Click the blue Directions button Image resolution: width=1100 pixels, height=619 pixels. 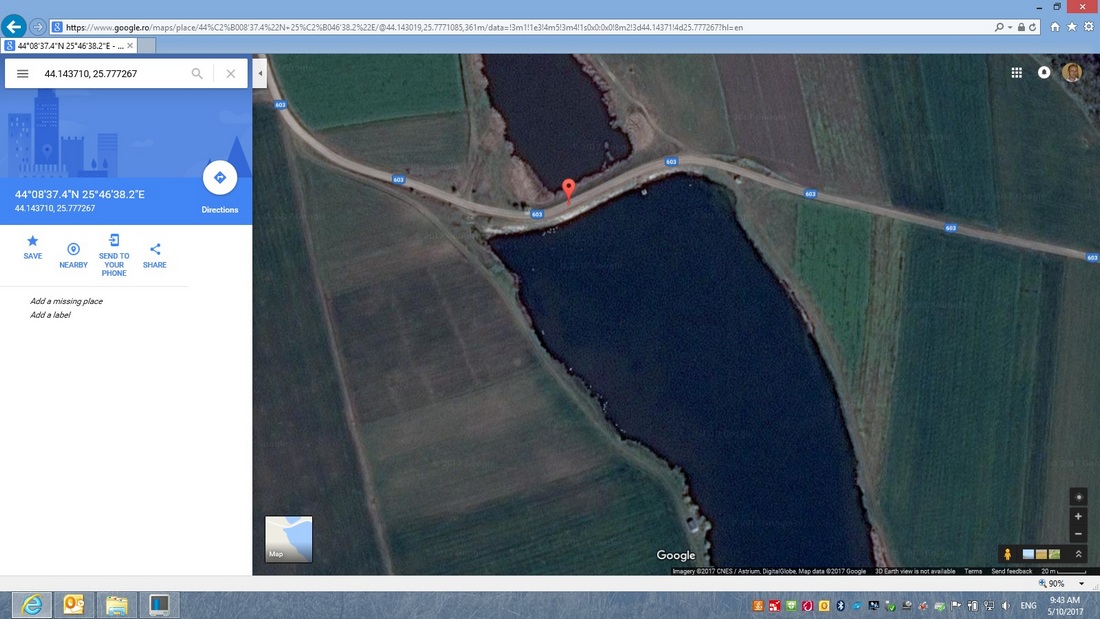[220, 178]
